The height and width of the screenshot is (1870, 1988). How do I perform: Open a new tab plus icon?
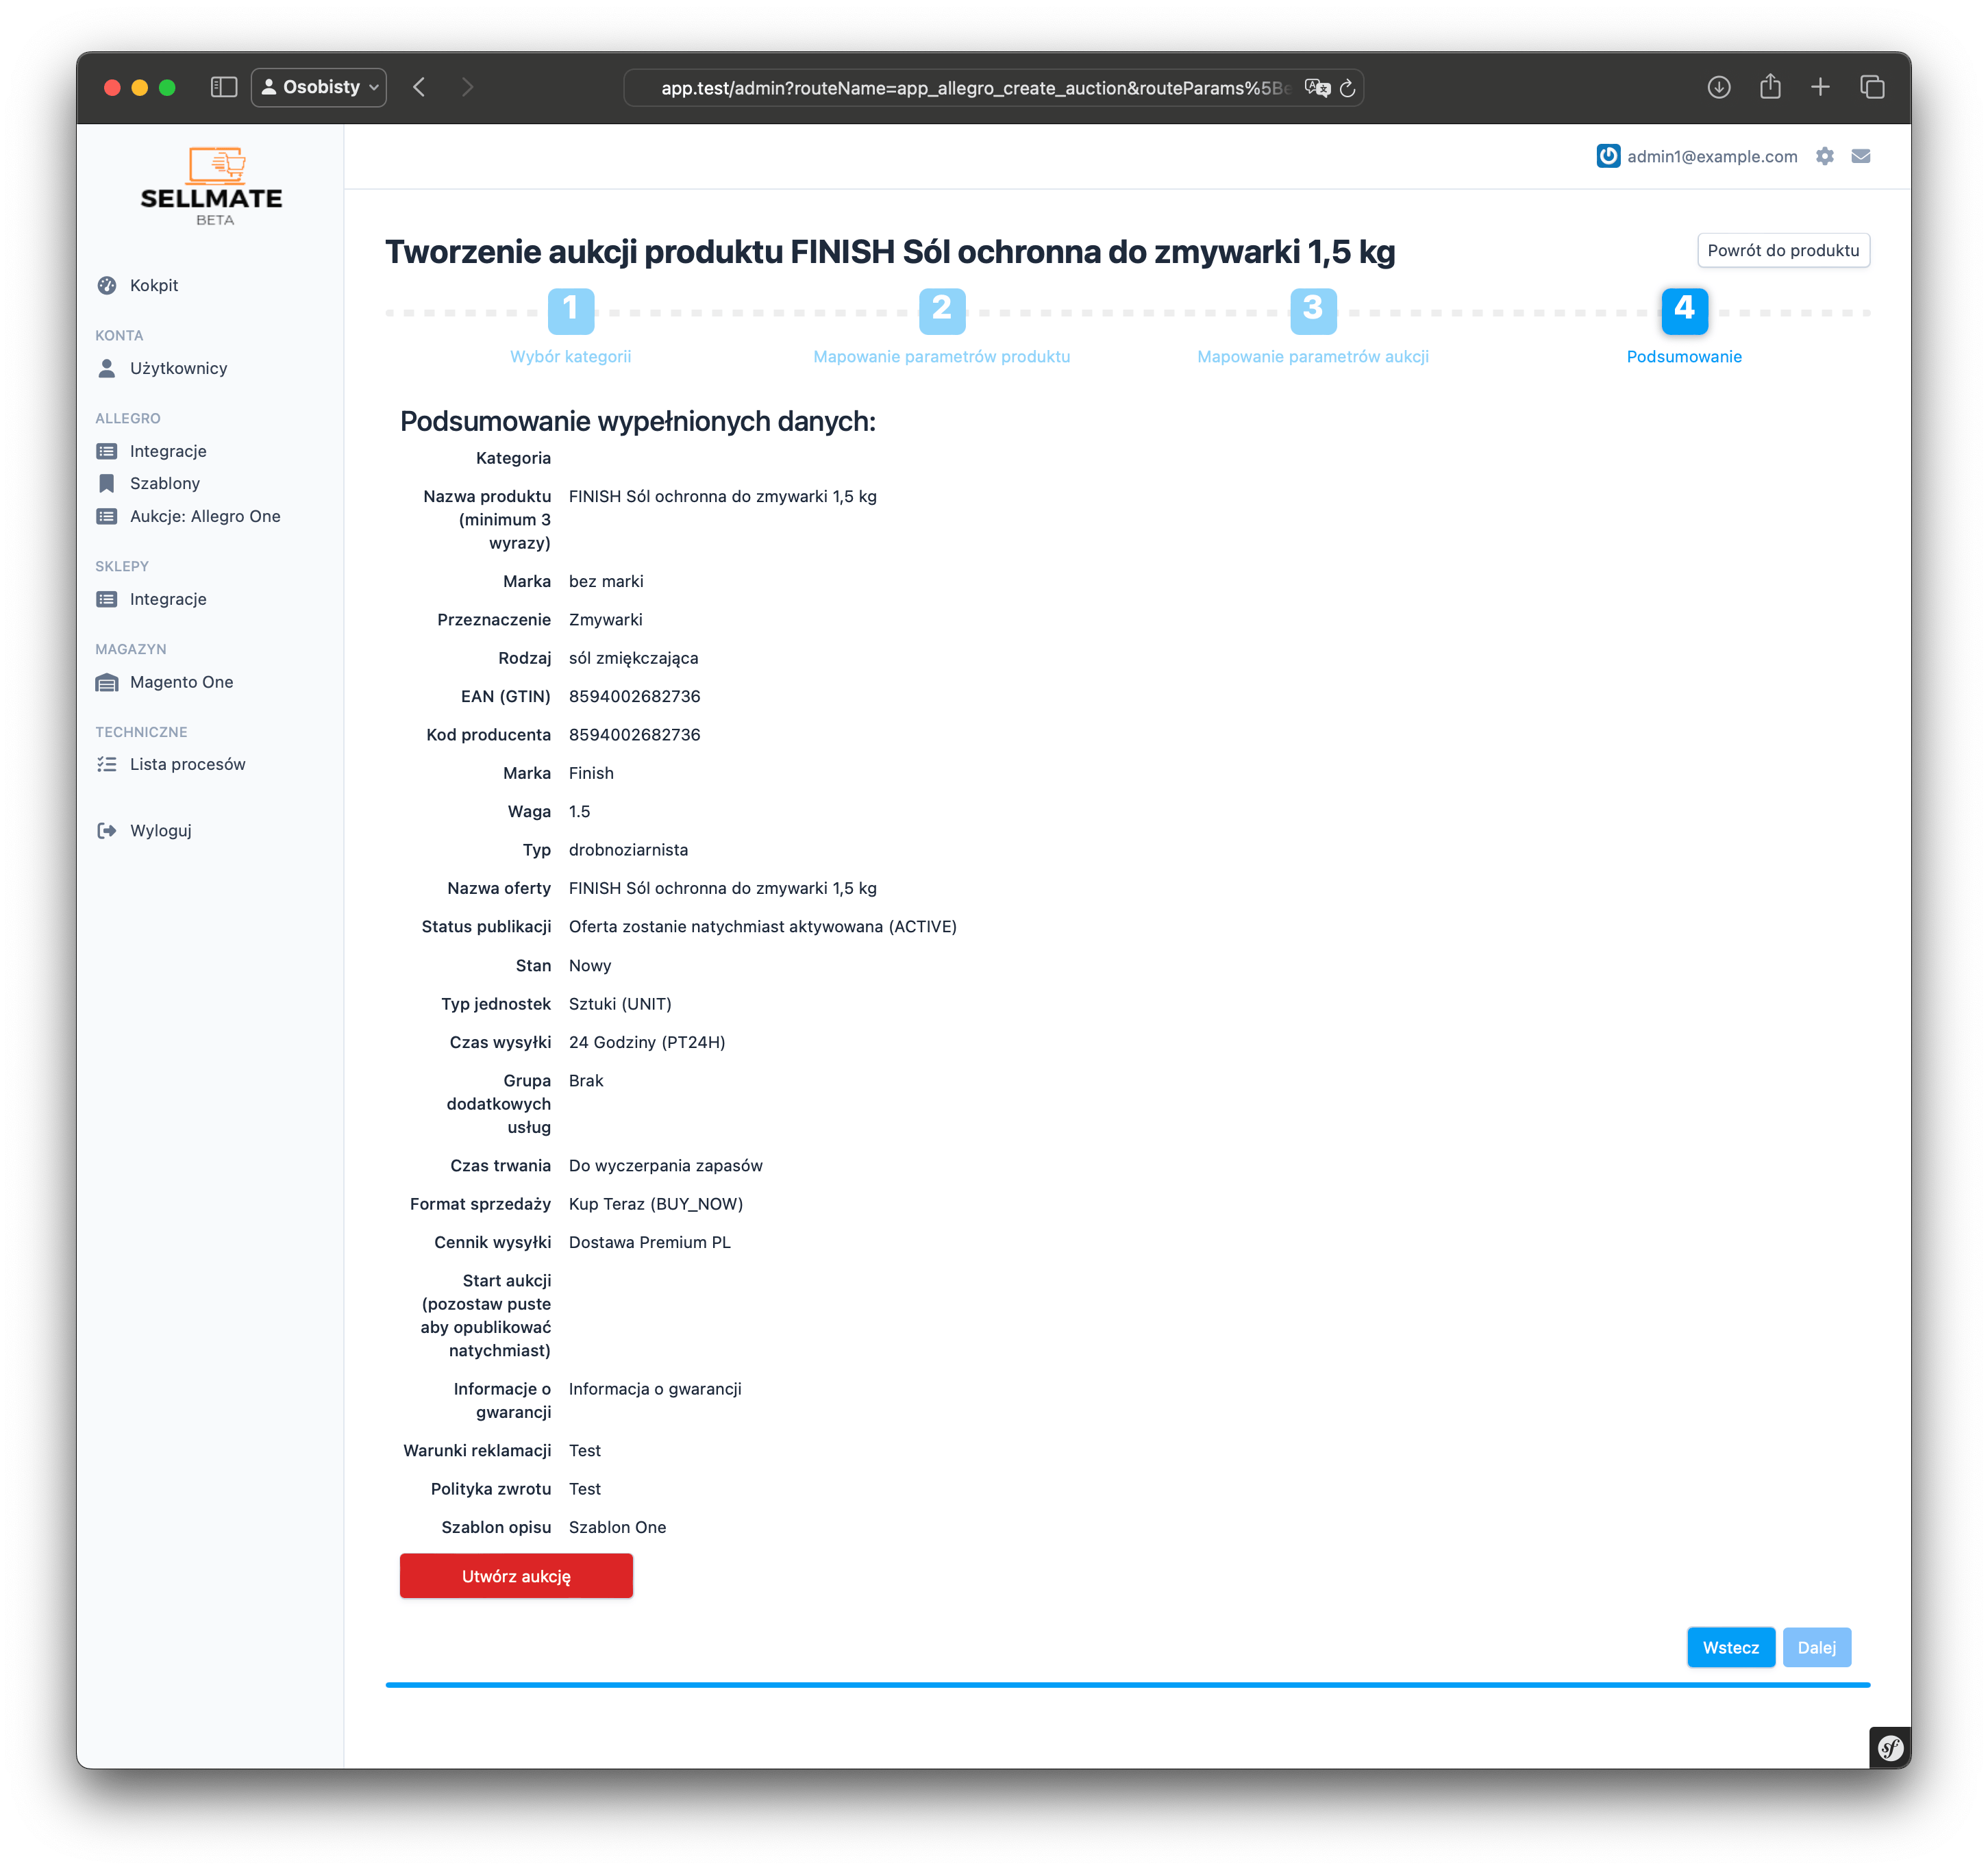coord(1820,87)
